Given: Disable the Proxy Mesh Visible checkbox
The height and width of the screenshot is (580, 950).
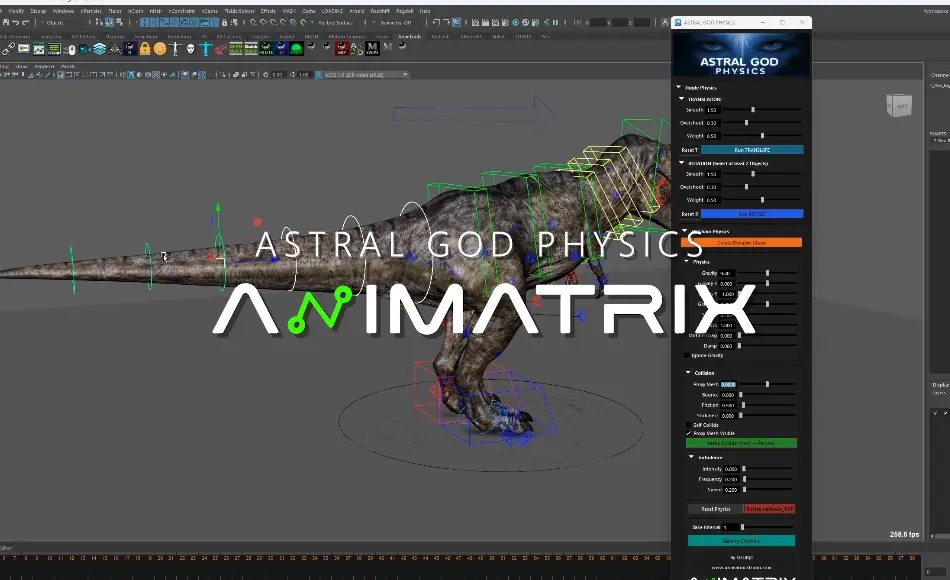Looking at the screenshot, I should tap(690, 431).
